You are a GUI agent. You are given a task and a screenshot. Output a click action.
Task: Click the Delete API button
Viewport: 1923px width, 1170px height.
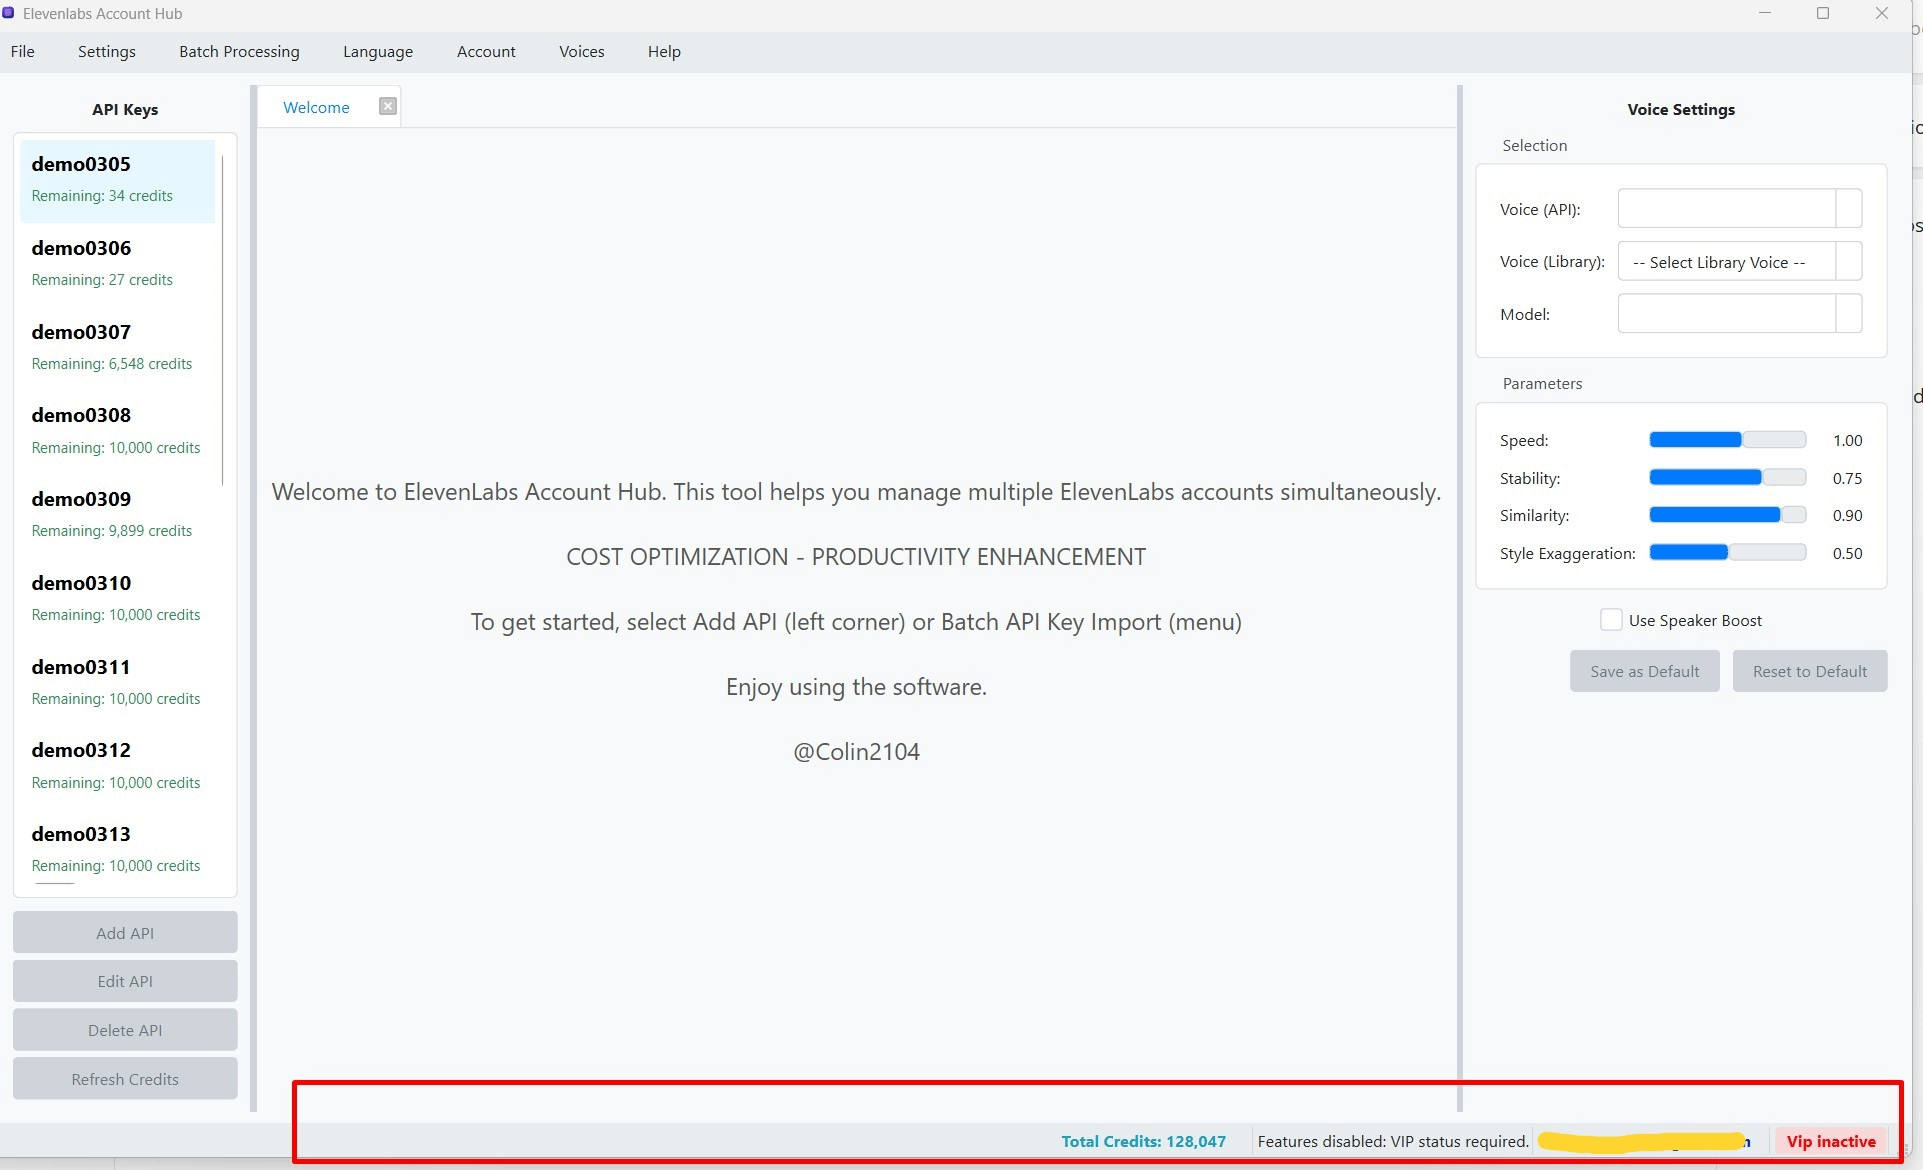125,1030
